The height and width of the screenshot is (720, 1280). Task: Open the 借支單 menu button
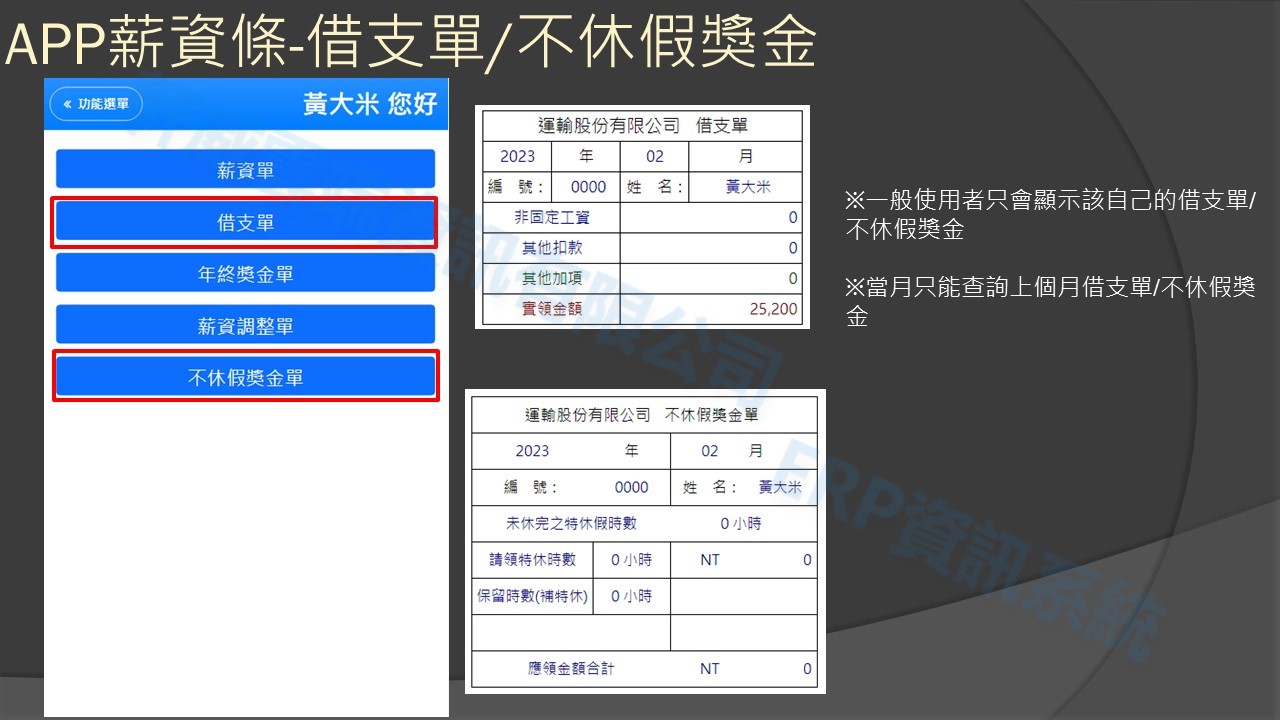pos(245,222)
